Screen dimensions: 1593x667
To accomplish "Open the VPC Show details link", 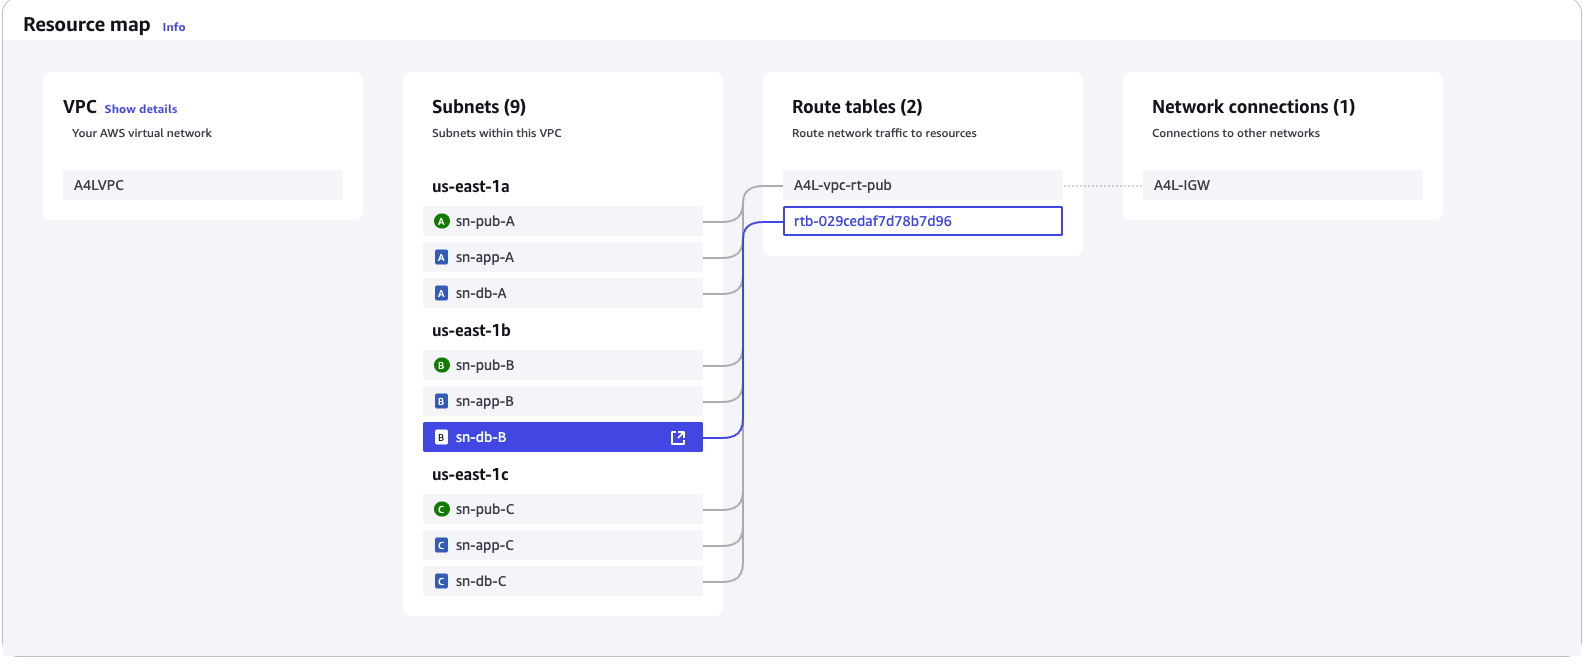I will [141, 109].
